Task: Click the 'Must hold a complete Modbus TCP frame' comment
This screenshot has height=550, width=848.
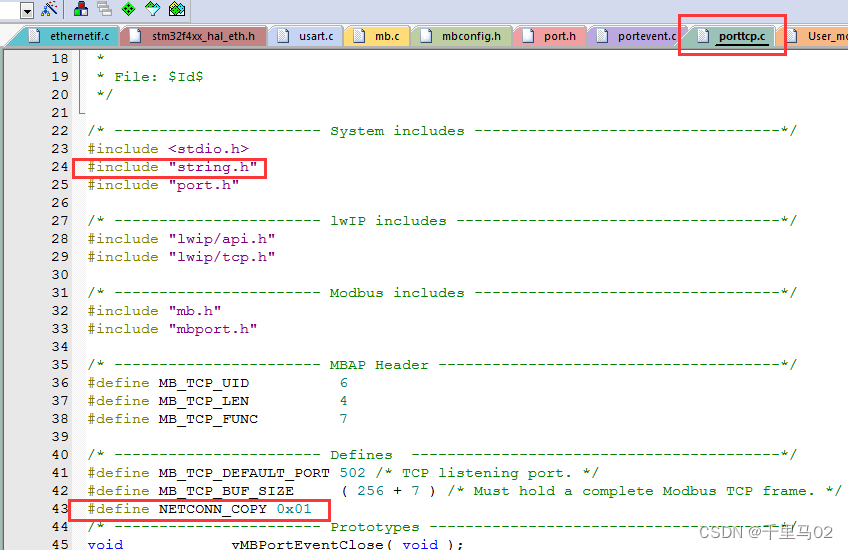Action: 645,491
